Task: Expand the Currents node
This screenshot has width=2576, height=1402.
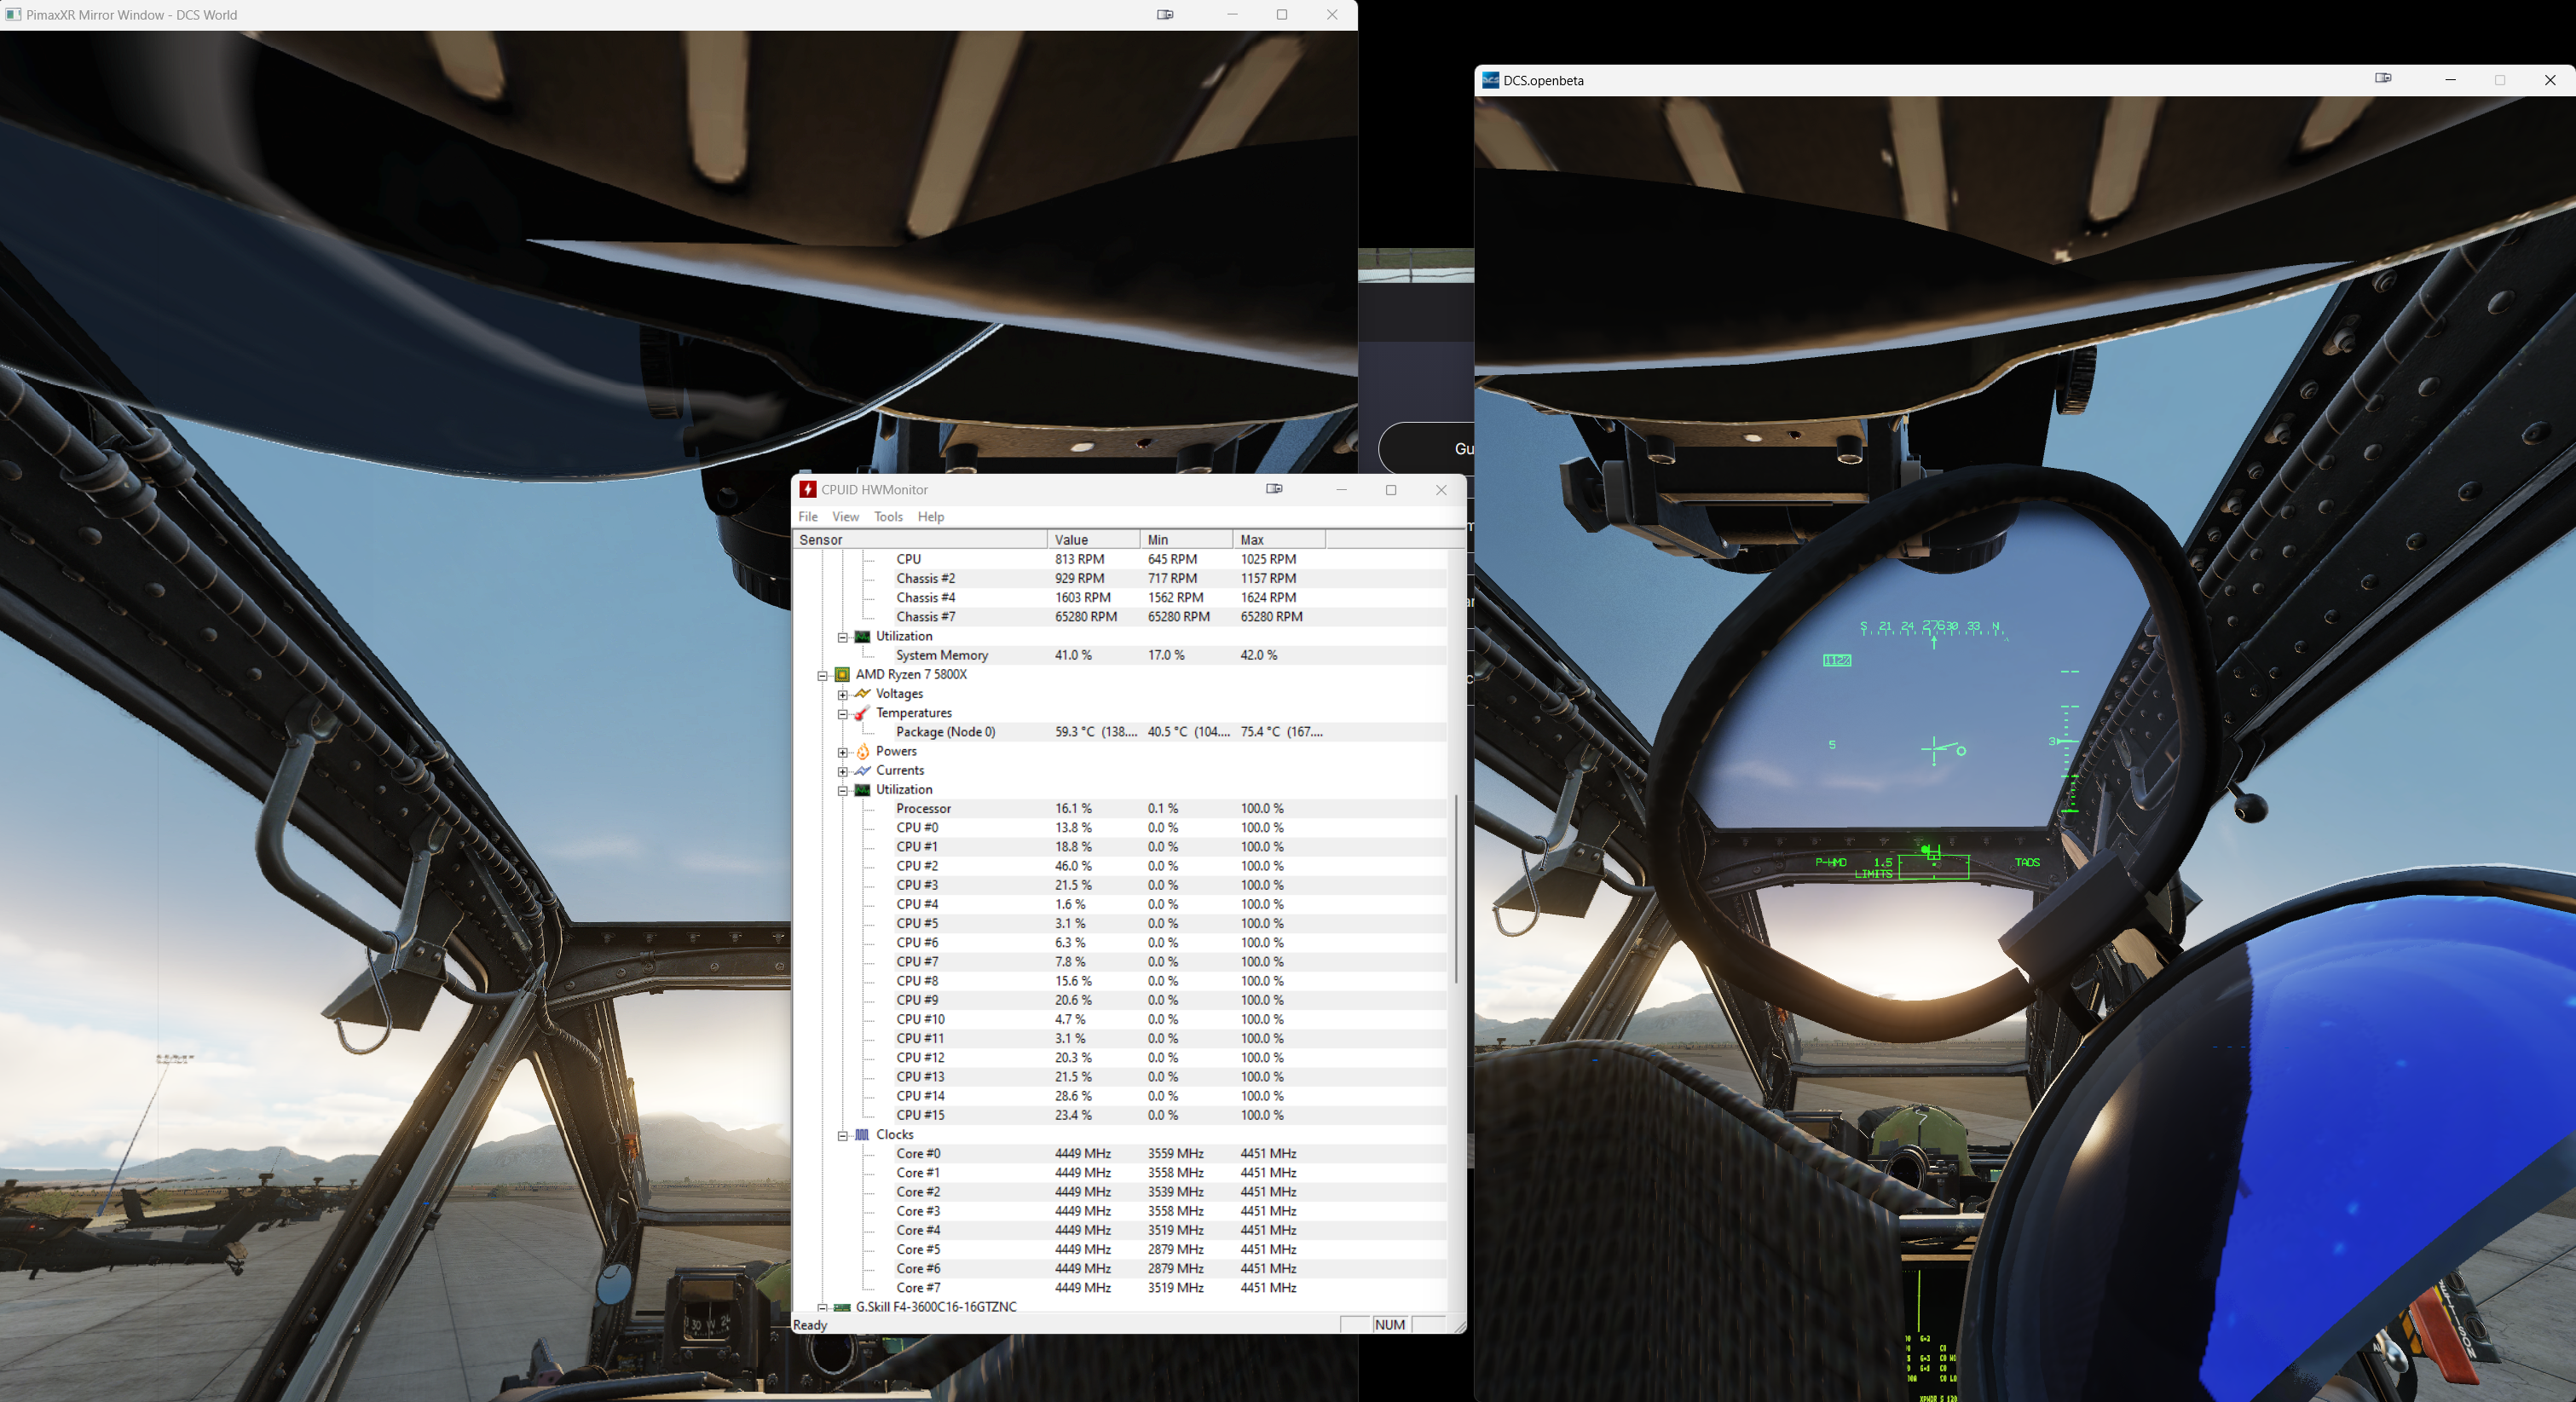Action: 843,771
